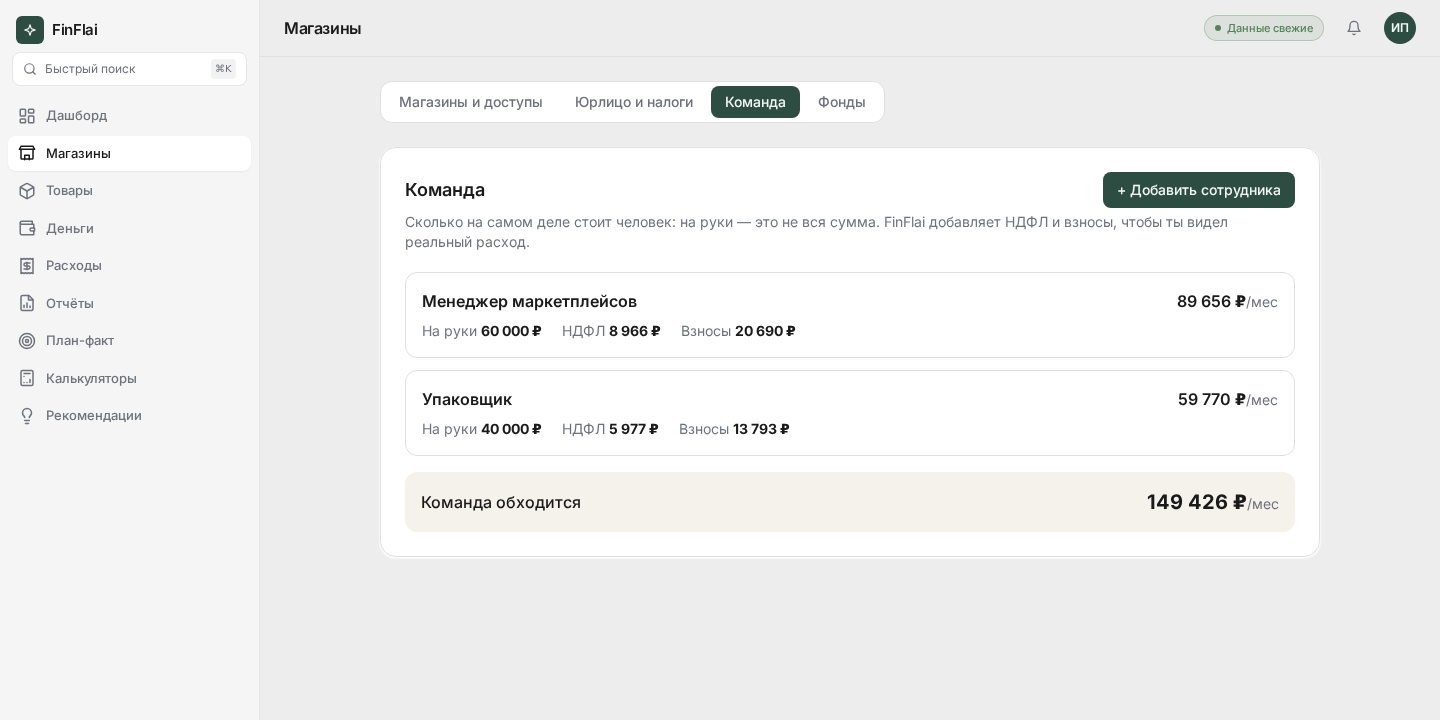The height and width of the screenshot is (720, 1440).
Task: Open the Менеджер маркетплейсов employee card
Action: (850, 315)
